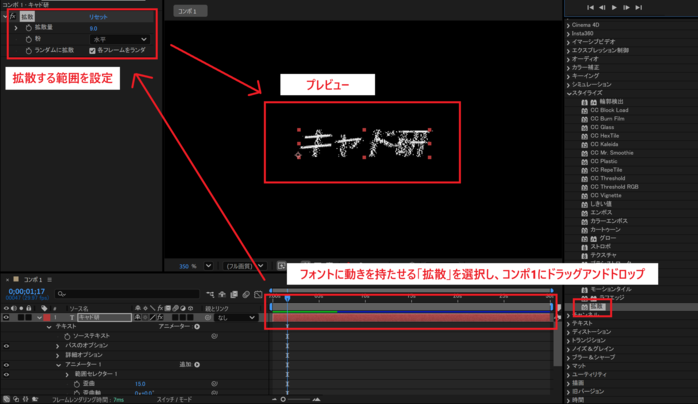Click the stopwatch beside ソーステキスト
Image resolution: width=698 pixels, height=404 pixels.
(67, 336)
